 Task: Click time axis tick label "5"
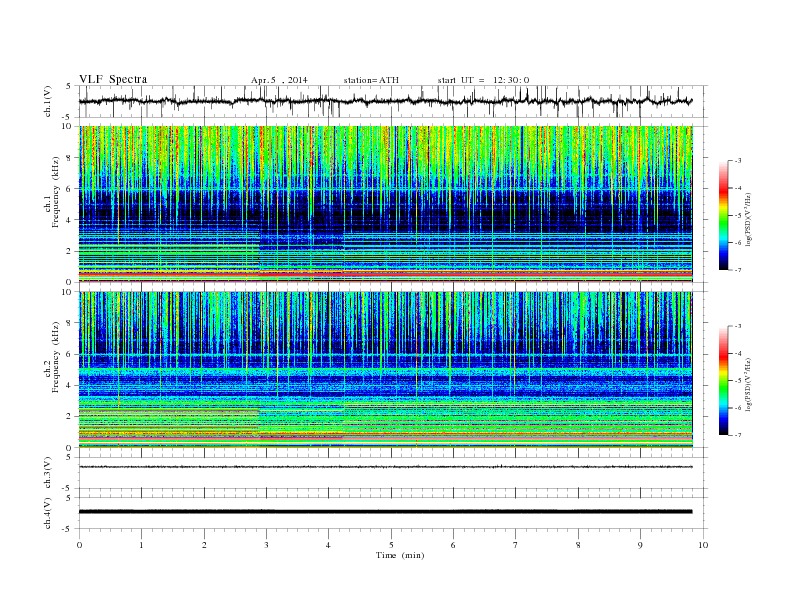(x=391, y=545)
